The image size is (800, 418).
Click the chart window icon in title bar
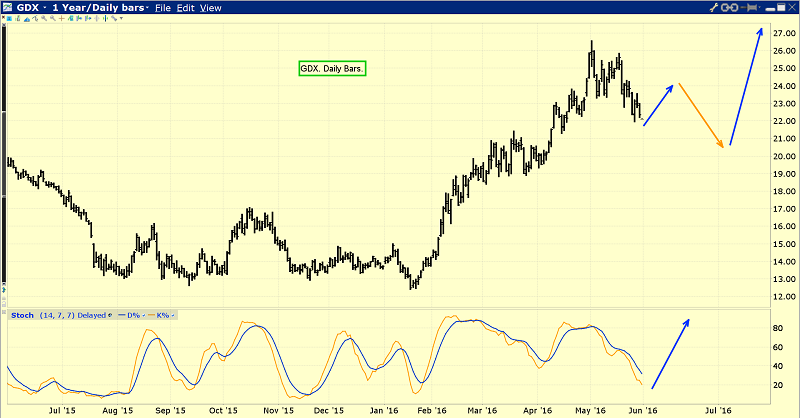tap(8, 8)
